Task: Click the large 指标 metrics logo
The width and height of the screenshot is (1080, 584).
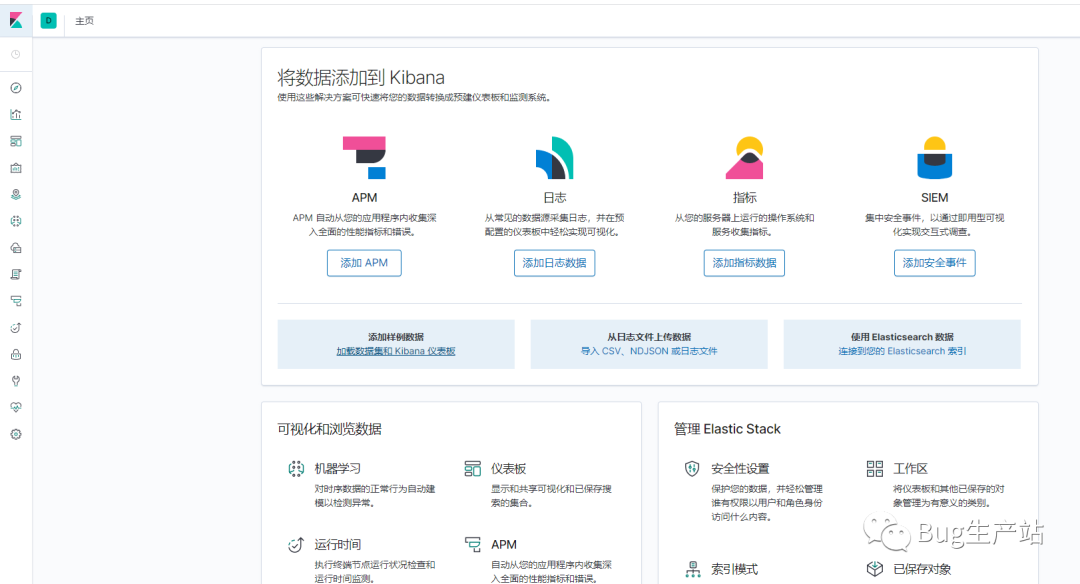Action: pyautogui.click(x=745, y=158)
